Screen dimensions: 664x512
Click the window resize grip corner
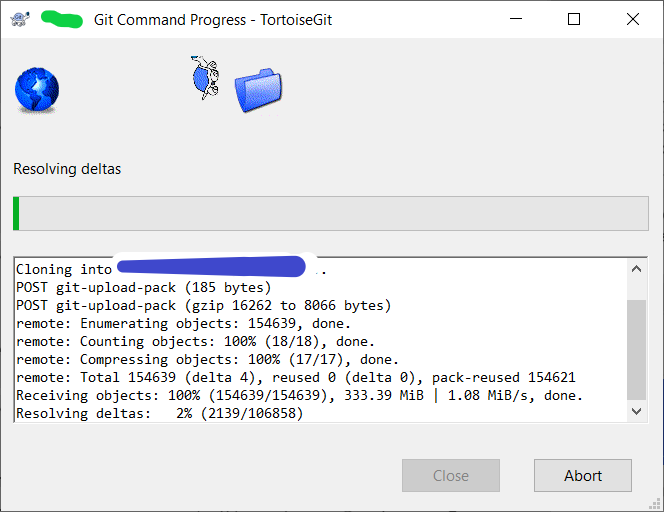[x=655, y=503]
